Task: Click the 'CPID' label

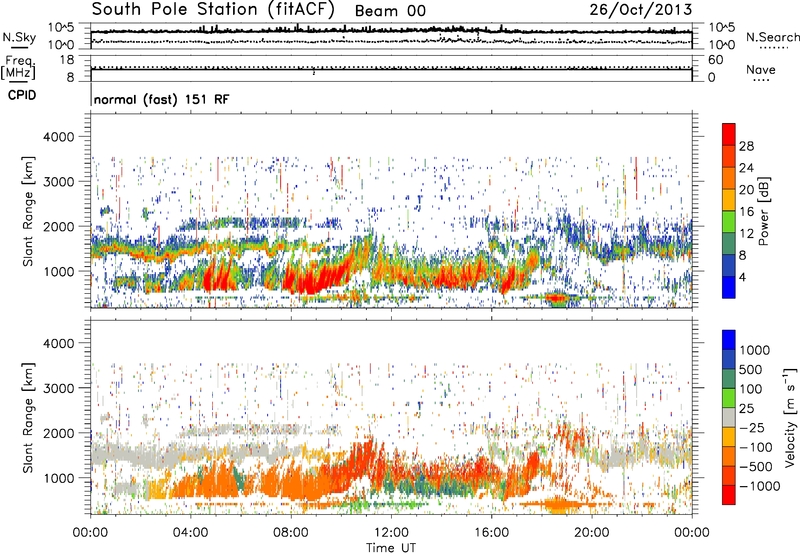Action: [x=22, y=95]
